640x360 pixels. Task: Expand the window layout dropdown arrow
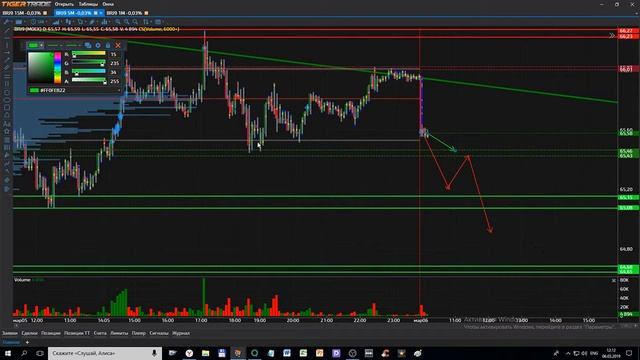click(x=25, y=22)
